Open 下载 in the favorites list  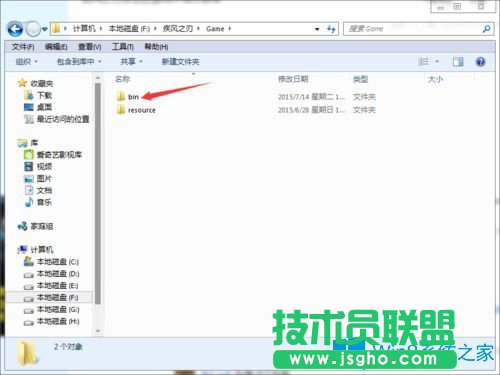(x=44, y=96)
